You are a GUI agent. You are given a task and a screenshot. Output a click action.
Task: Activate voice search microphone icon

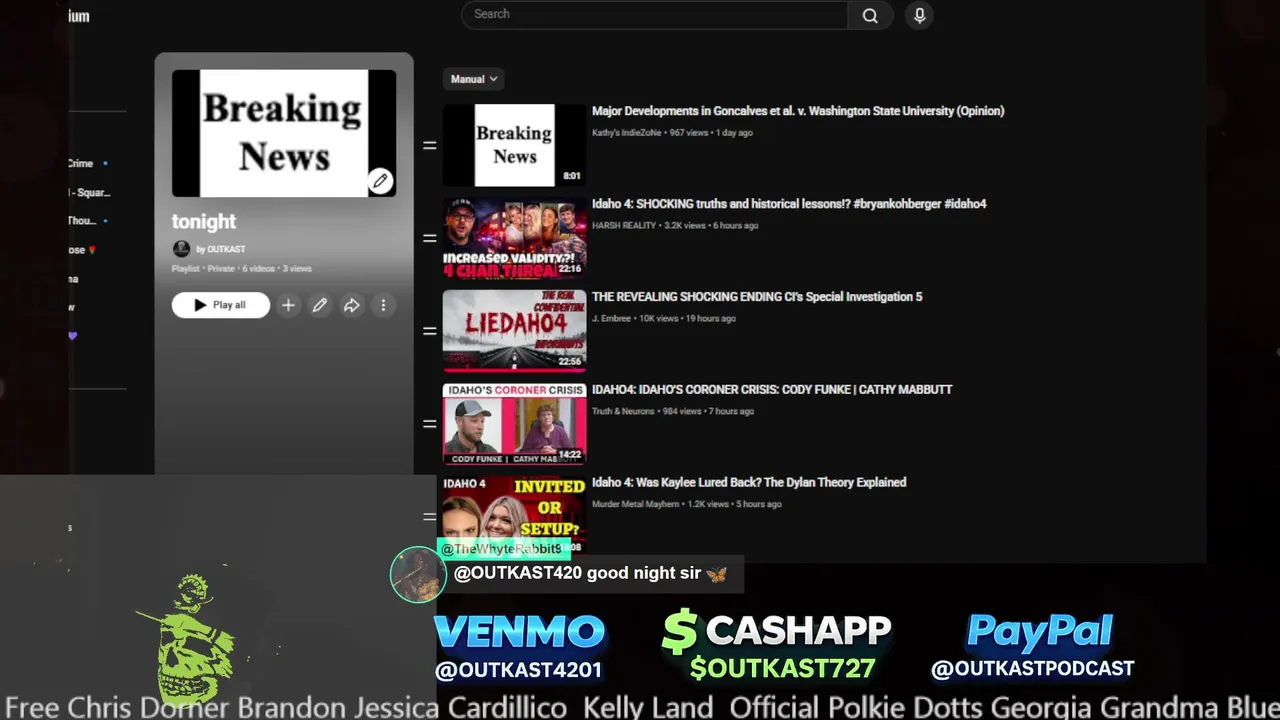(920, 15)
